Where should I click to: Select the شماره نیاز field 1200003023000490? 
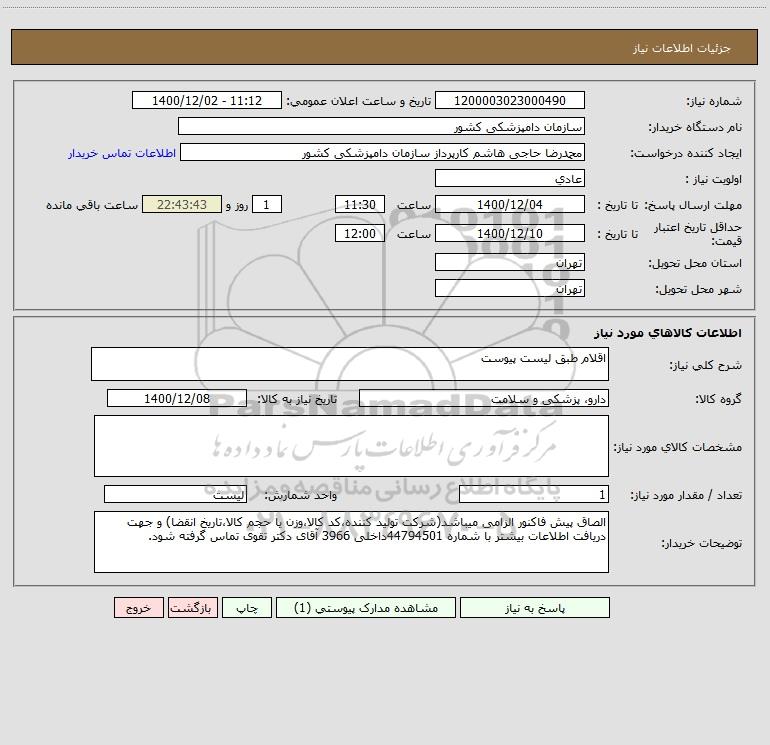[x=510, y=100]
